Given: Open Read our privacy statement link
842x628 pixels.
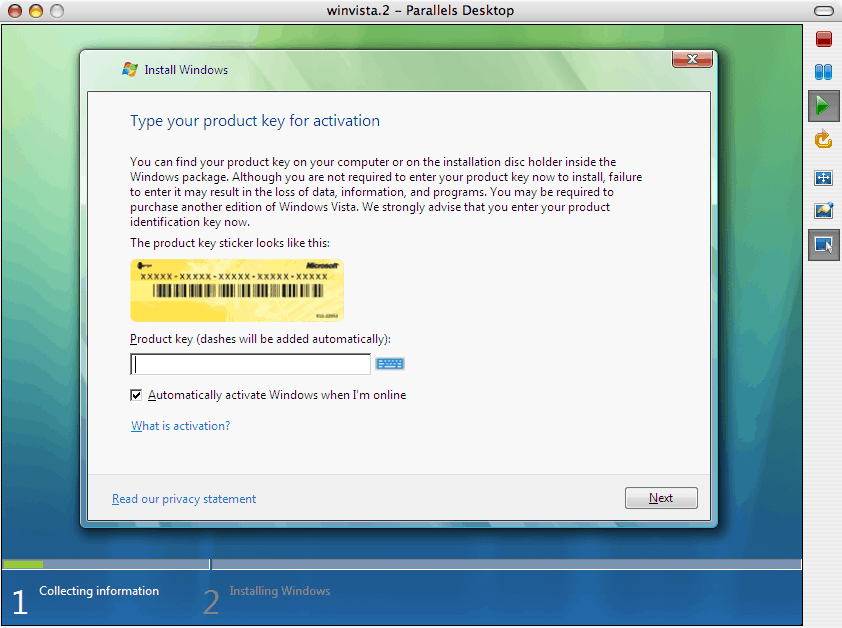Looking at the screenshot, I should pos(184,499).
